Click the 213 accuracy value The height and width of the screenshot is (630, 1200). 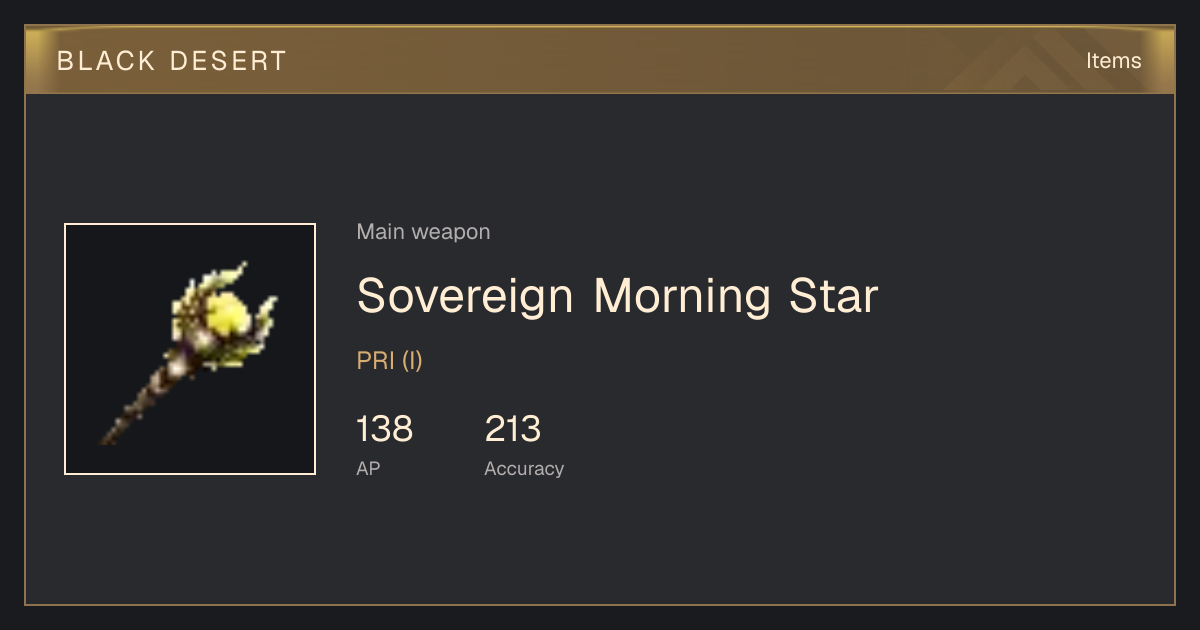point(513,429)
